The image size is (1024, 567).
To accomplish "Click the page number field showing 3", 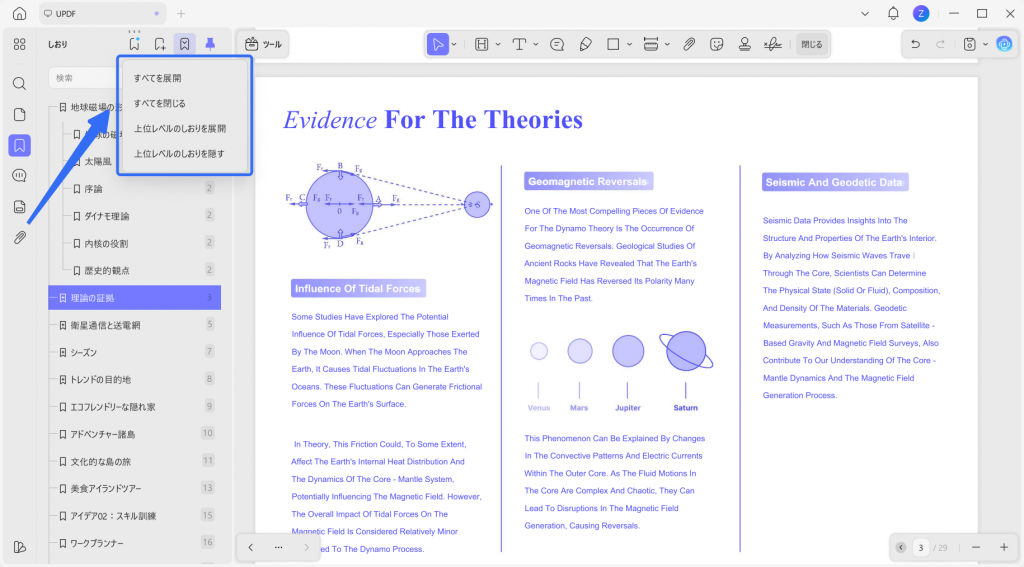I will click(x=921, y=547).
